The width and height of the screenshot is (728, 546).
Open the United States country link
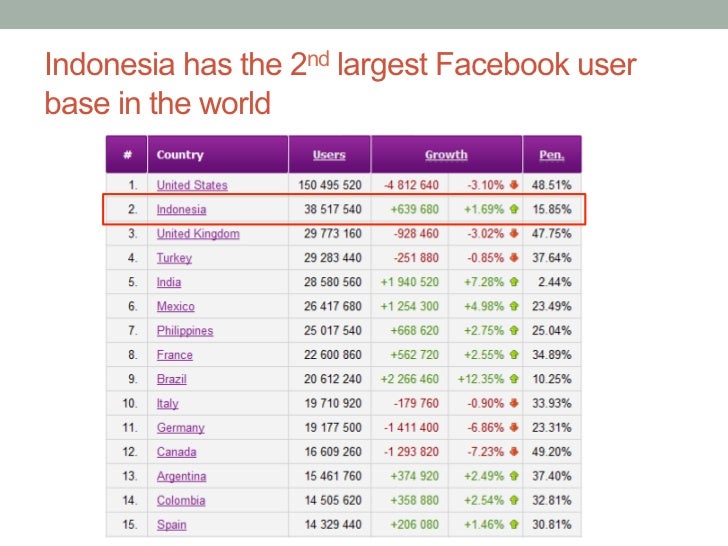point(192,185)
